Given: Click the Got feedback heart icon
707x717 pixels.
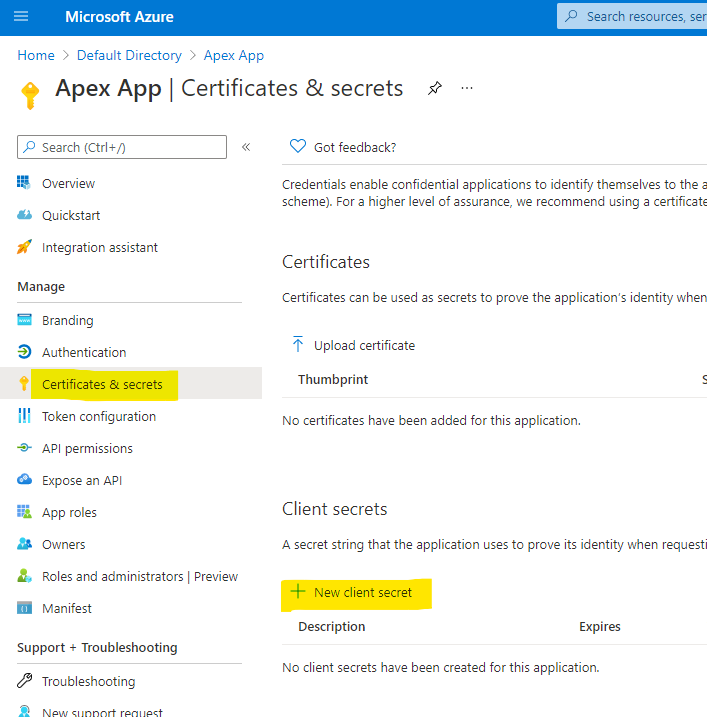Looking at the screenshot, I should [297, 146].
